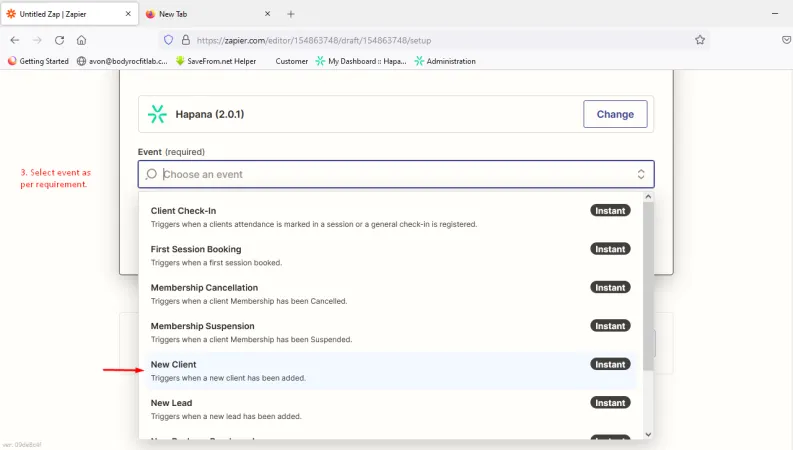The width and height of the screenshot is (793, 450).
Task: Open a new tab with plus icon
Action: coord(291,14)
